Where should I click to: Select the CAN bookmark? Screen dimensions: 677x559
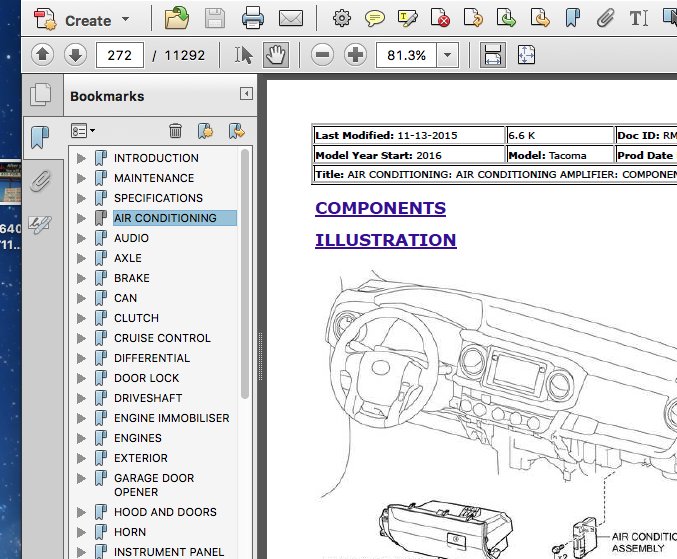coord(126,298)
